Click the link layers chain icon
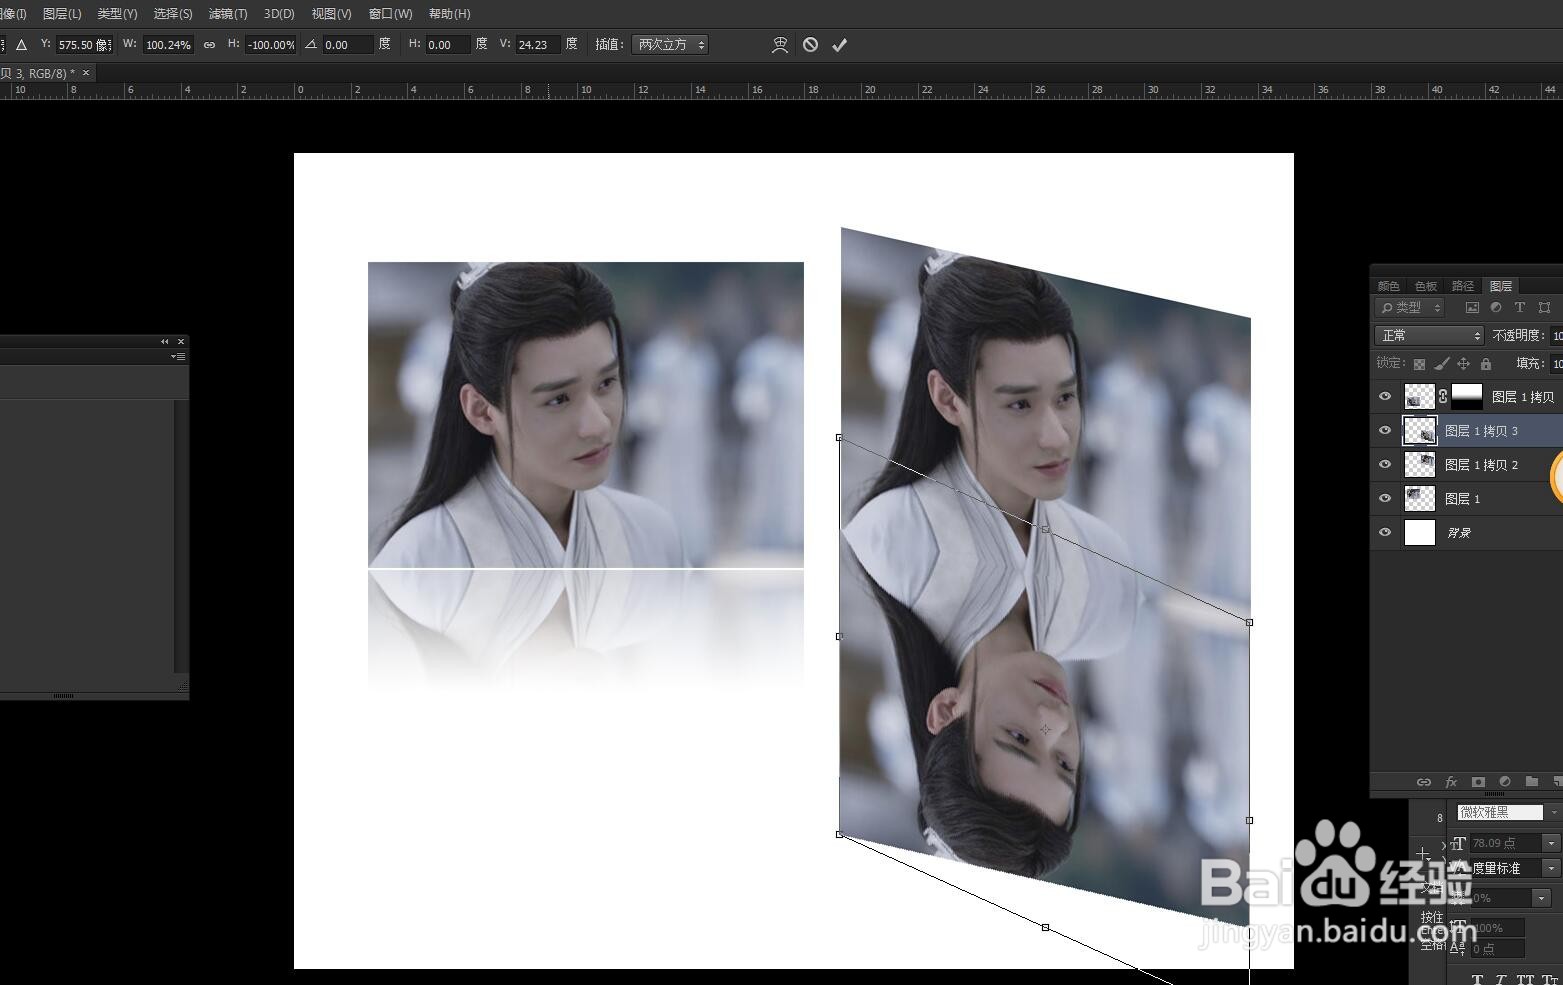This screenshot has height=985, width=1563. [1424, 782]
